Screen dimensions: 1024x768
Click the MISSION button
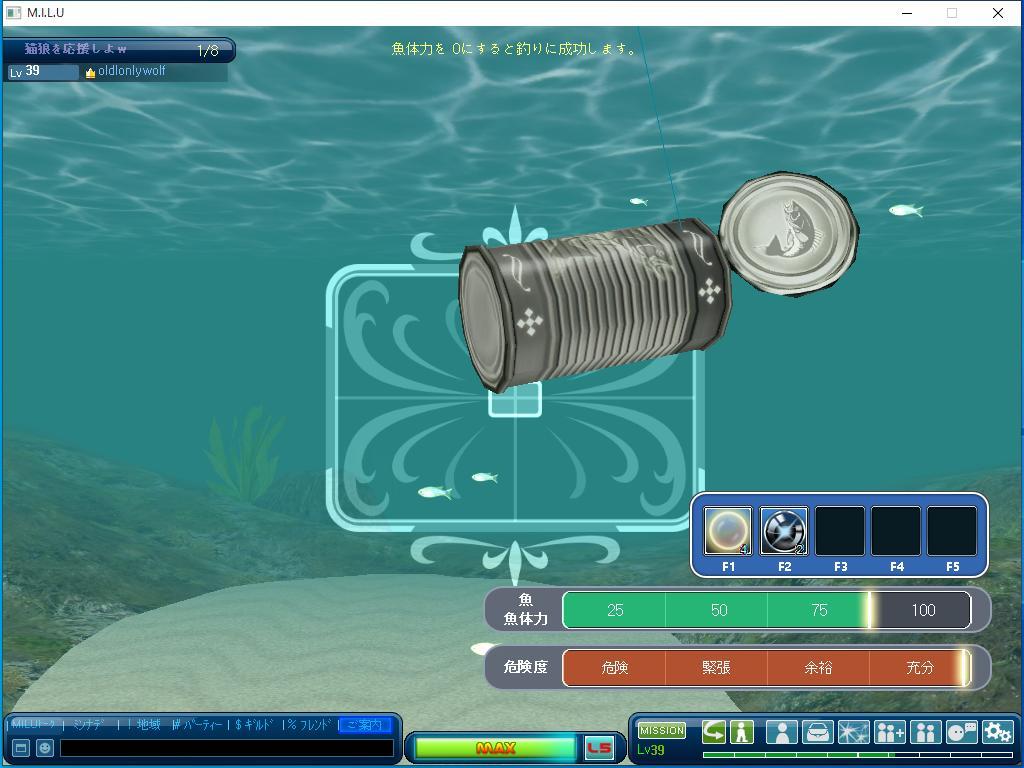pyautogui.click(x=662, y=730)
